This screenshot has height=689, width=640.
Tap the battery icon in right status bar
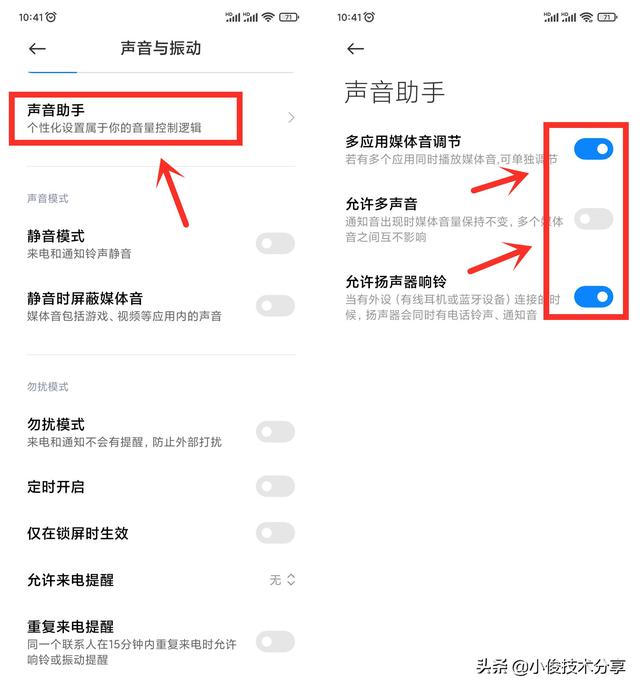tap(607, 17)
